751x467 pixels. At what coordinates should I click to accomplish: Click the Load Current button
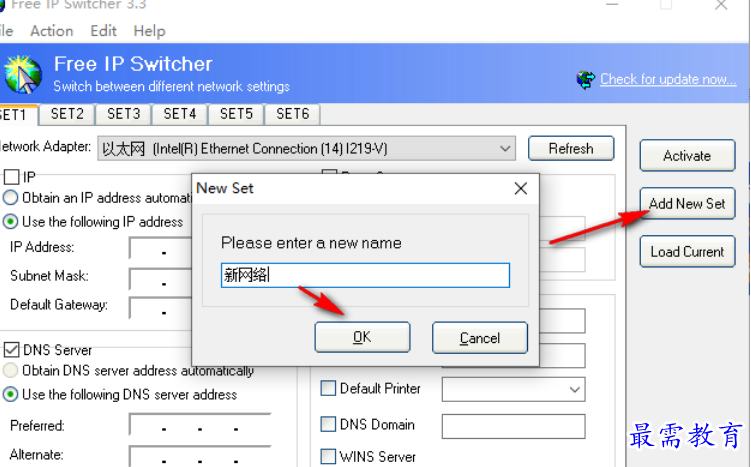(x=687, y=251)
